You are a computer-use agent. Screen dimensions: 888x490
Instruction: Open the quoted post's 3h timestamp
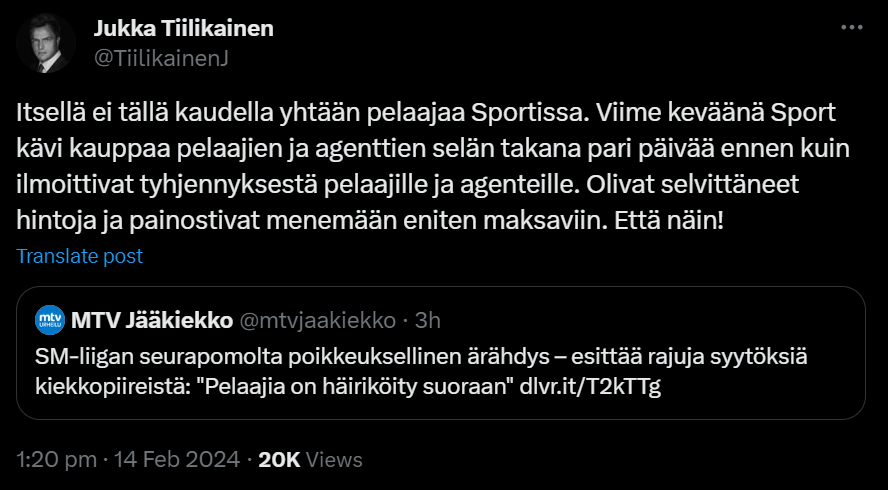coord(427,320)
